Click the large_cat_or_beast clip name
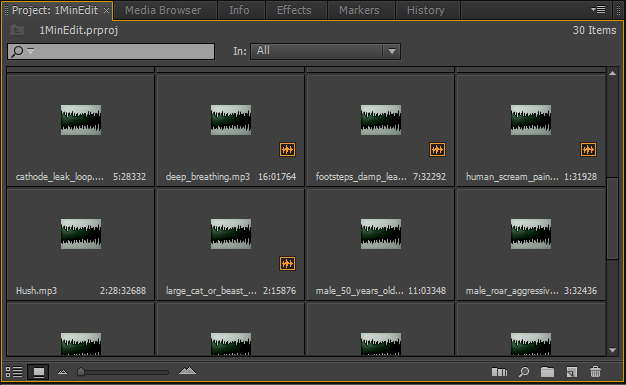Image resolution: width=626 pixels, height=385 pixels. (x=211, y=290)
